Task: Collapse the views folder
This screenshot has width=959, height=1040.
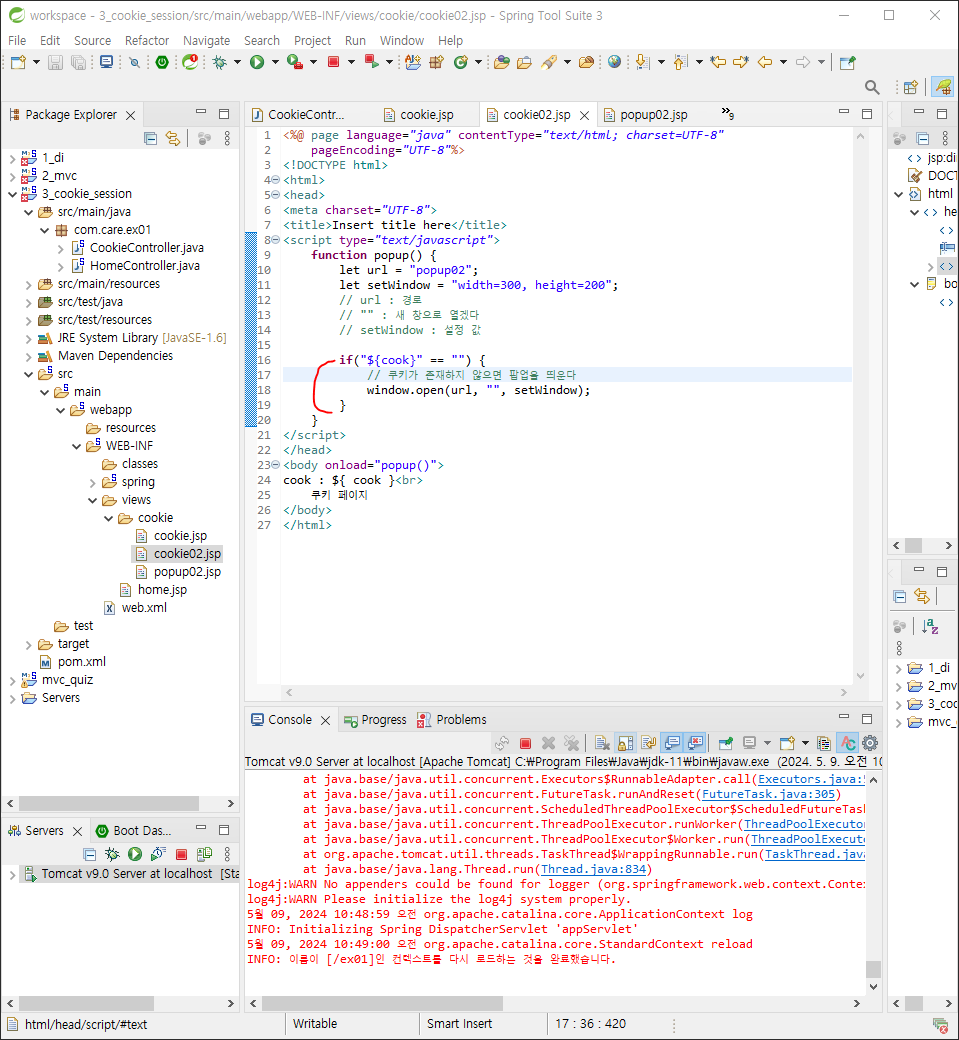Action: pyautogui.click(x=93, y=500)
